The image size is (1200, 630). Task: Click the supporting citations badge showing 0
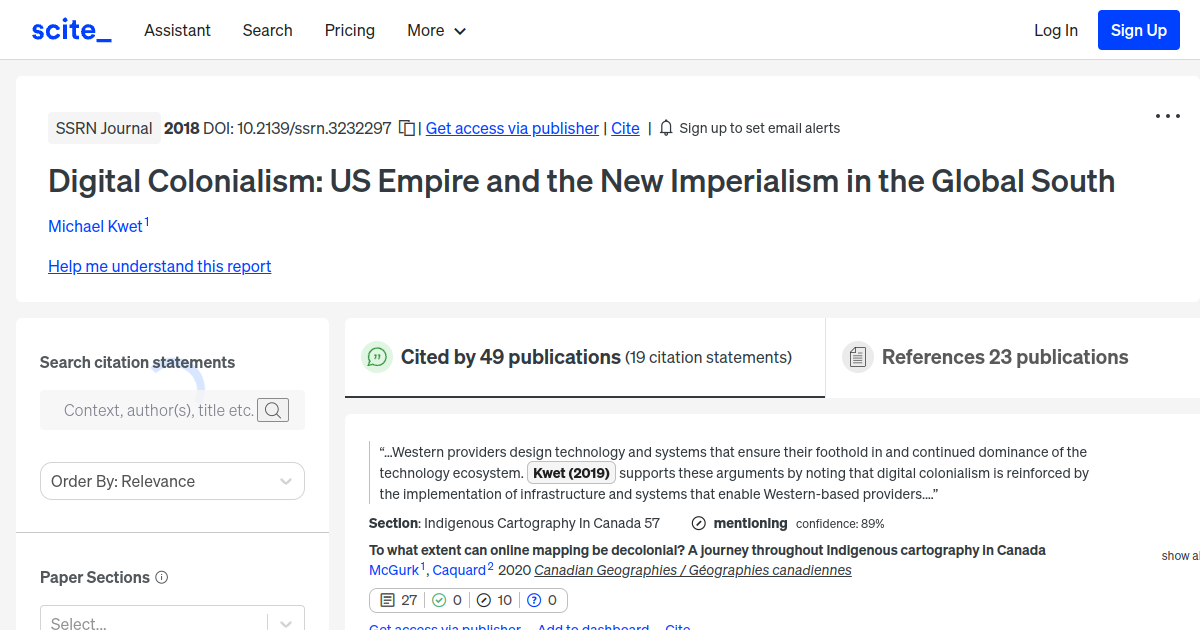pos(445,600)
